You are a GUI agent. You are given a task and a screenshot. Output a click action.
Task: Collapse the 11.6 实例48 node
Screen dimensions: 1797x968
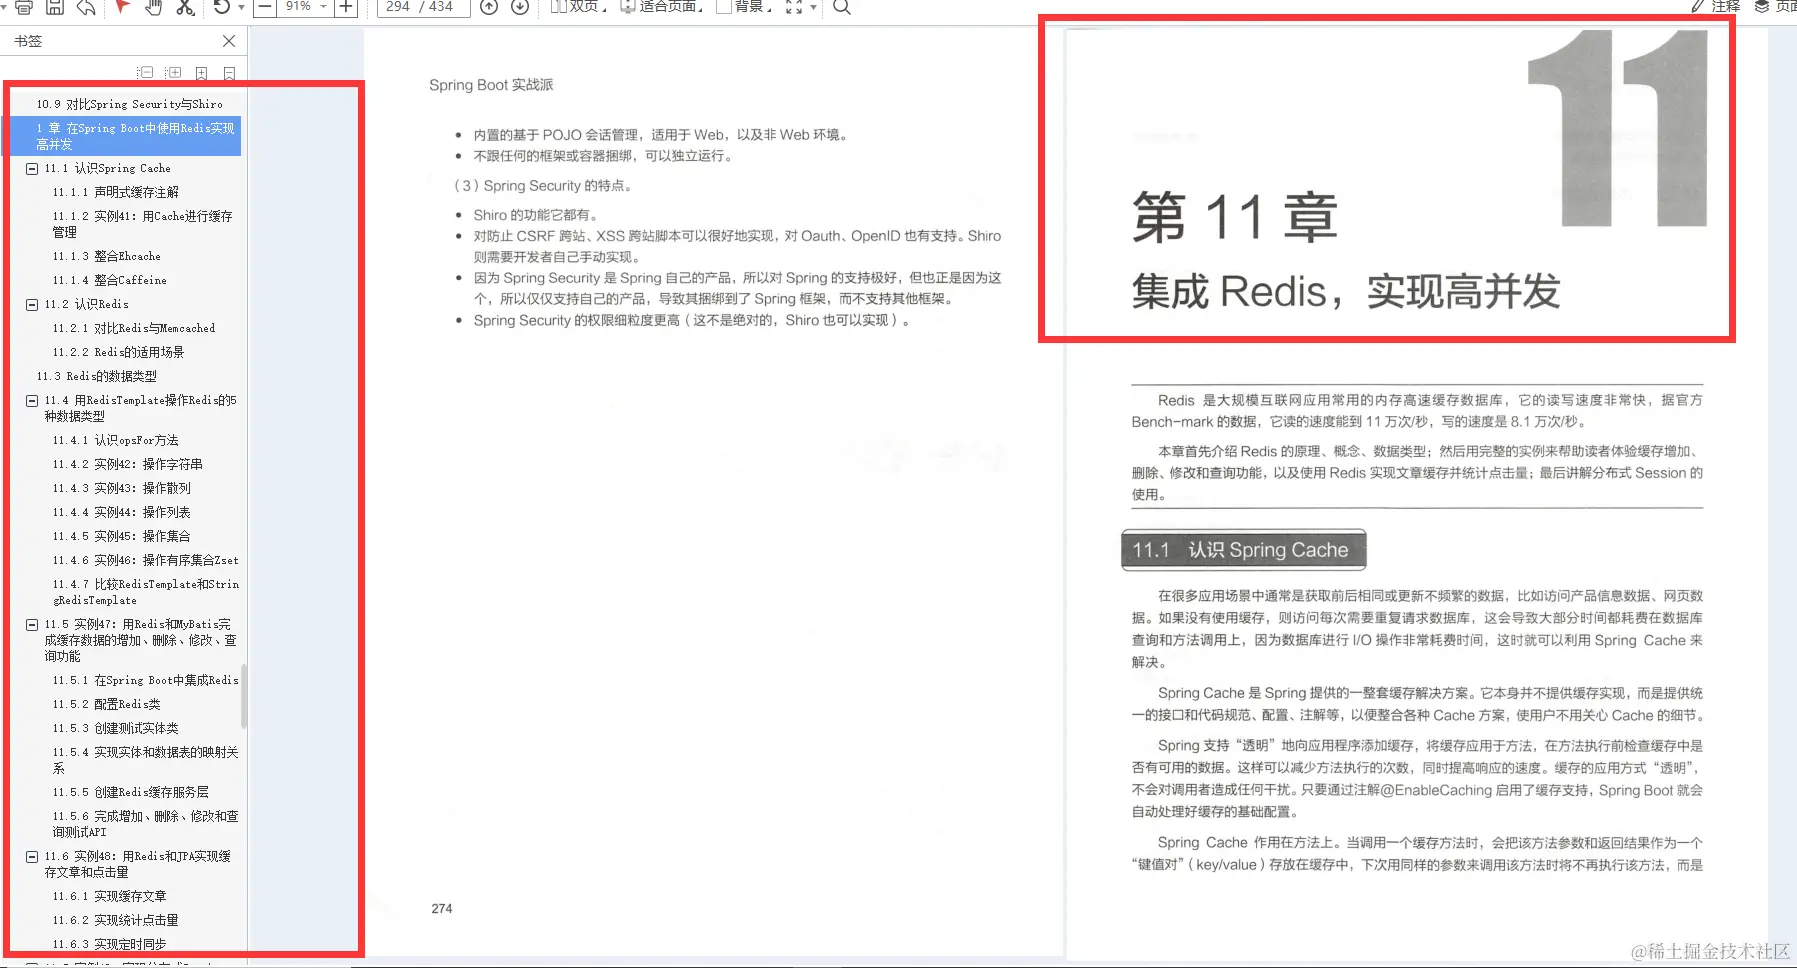(32, 857)
